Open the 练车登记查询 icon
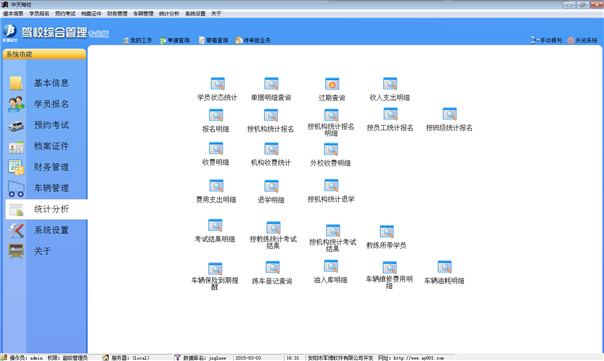The width and height of the screenshot is (604, 361). pos(272,268)
